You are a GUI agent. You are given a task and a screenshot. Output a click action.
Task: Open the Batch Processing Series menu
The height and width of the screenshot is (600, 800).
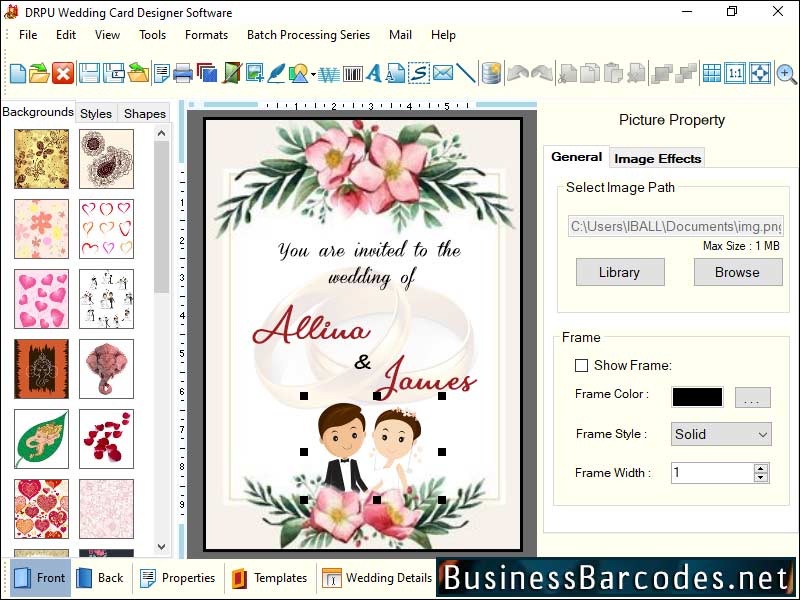click(308, 35)
